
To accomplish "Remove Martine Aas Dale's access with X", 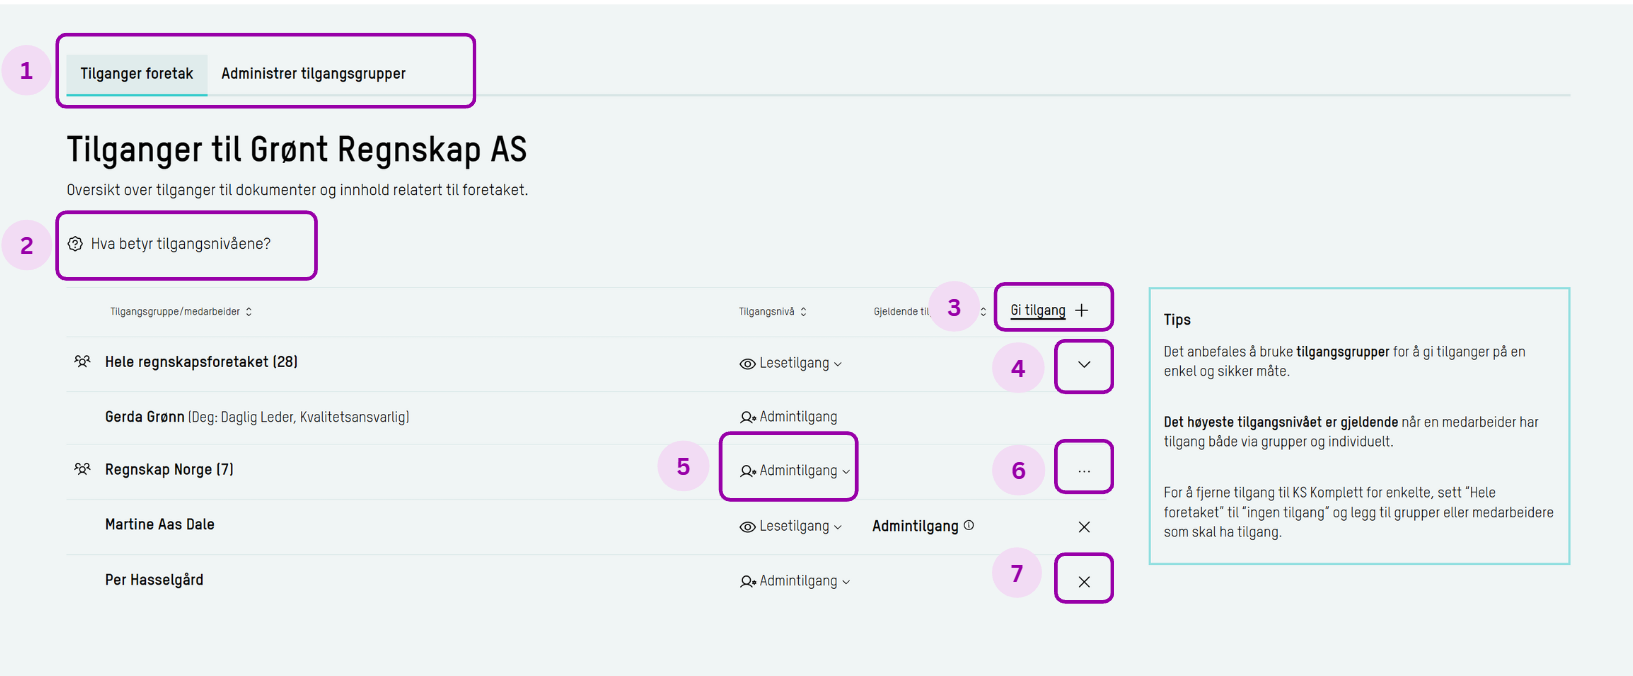I will 1084,527.
